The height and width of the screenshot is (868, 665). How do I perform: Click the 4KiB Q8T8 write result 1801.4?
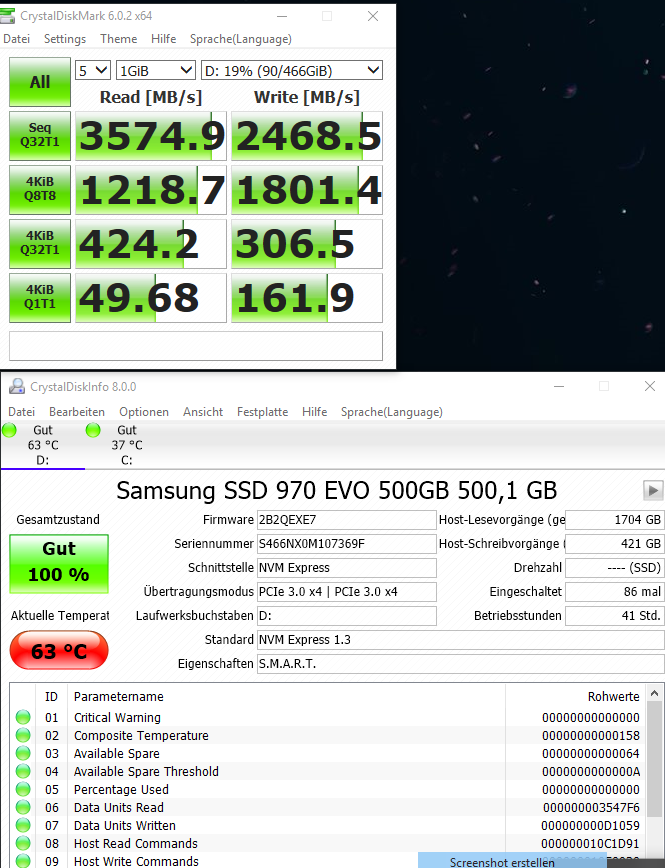click(307, 189)
